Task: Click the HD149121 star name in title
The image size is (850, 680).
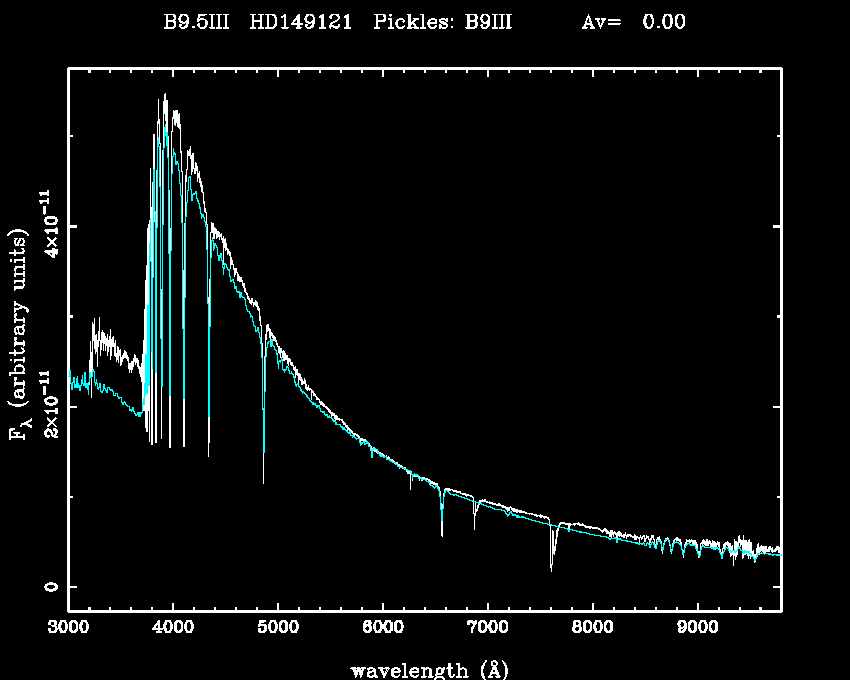Action: 306,22
